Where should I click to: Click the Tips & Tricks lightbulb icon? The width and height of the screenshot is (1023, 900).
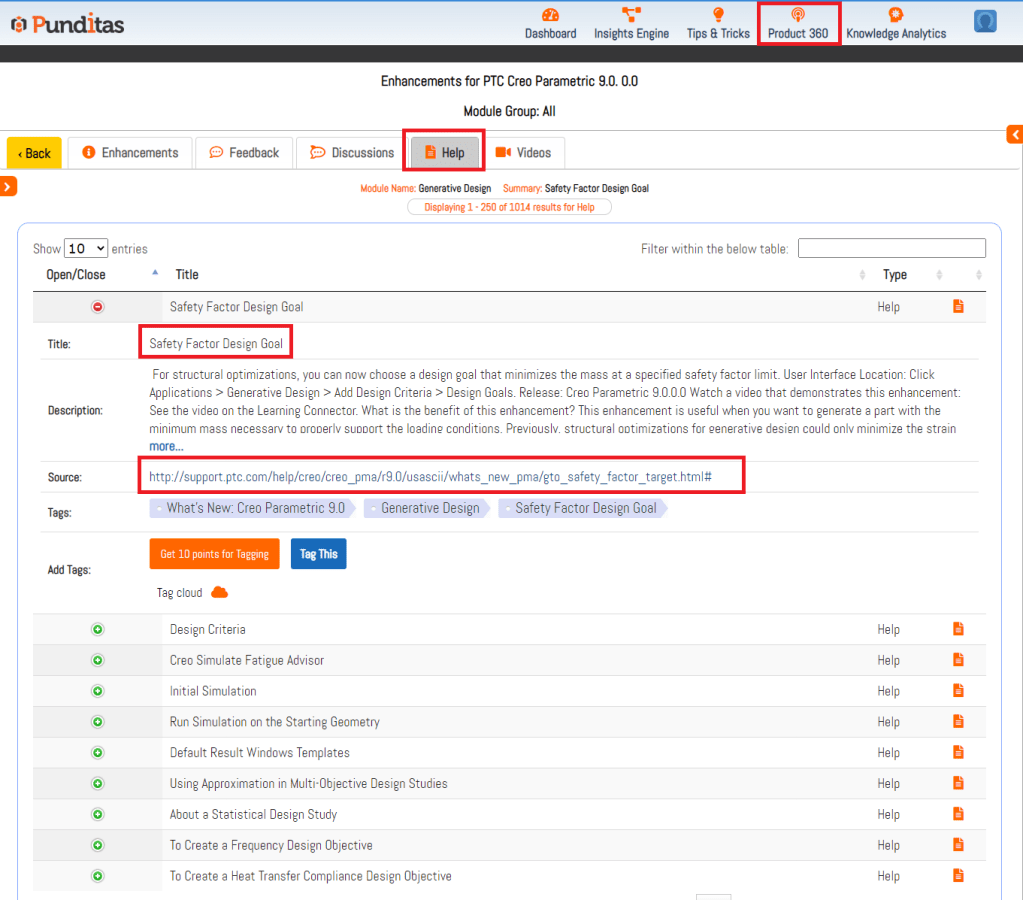click(x=718, y=15)
